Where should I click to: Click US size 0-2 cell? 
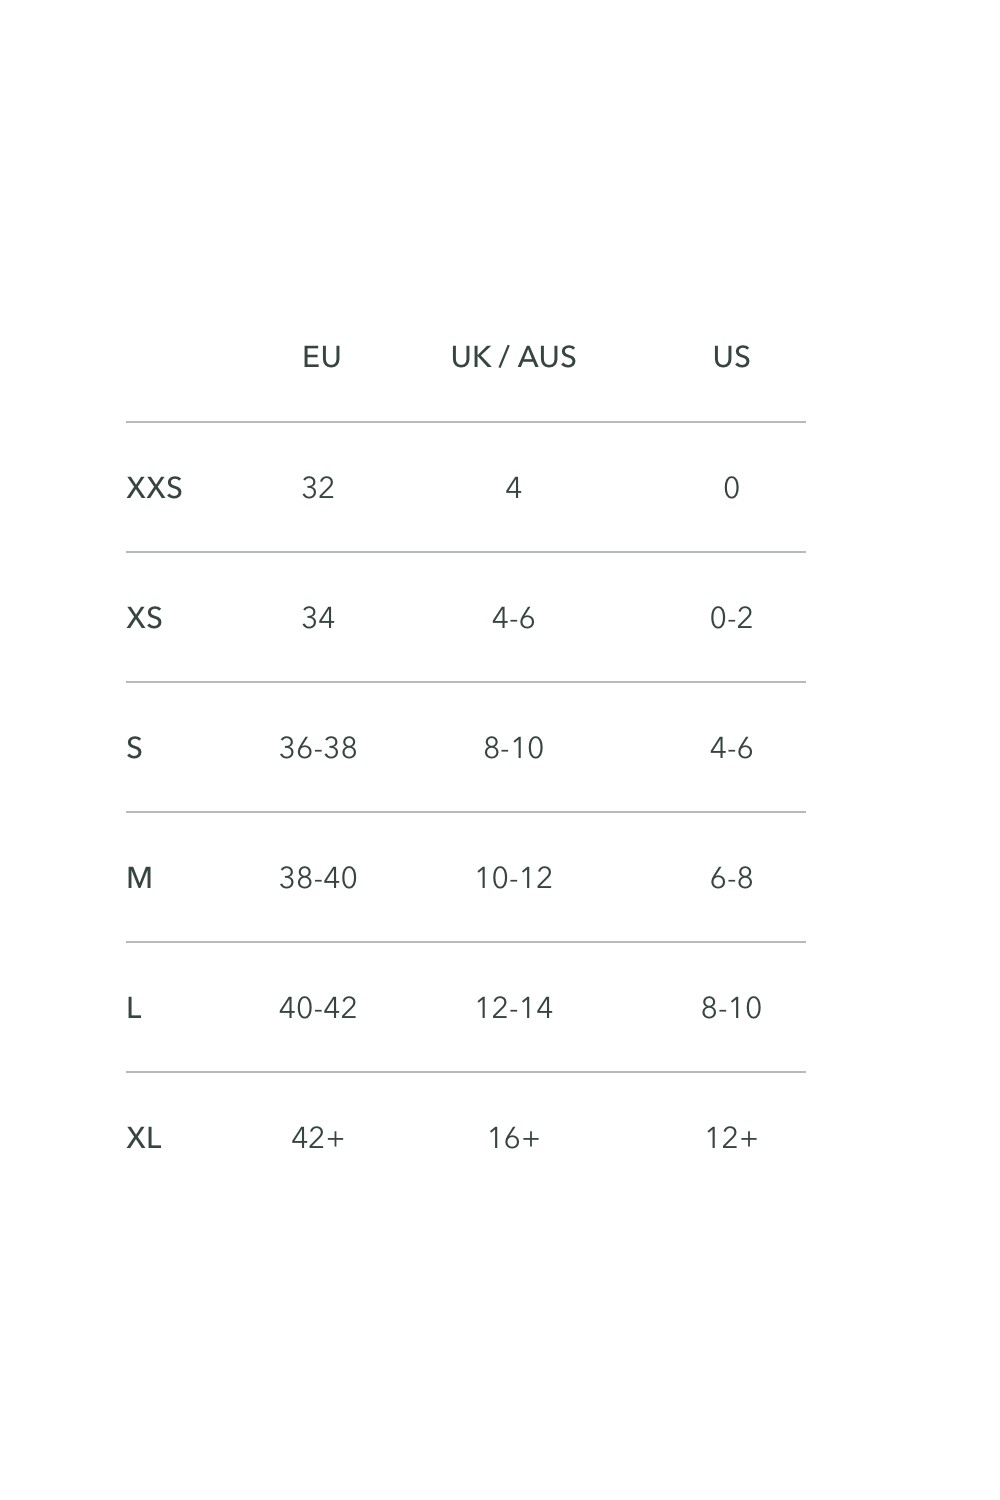pos(731,618)
